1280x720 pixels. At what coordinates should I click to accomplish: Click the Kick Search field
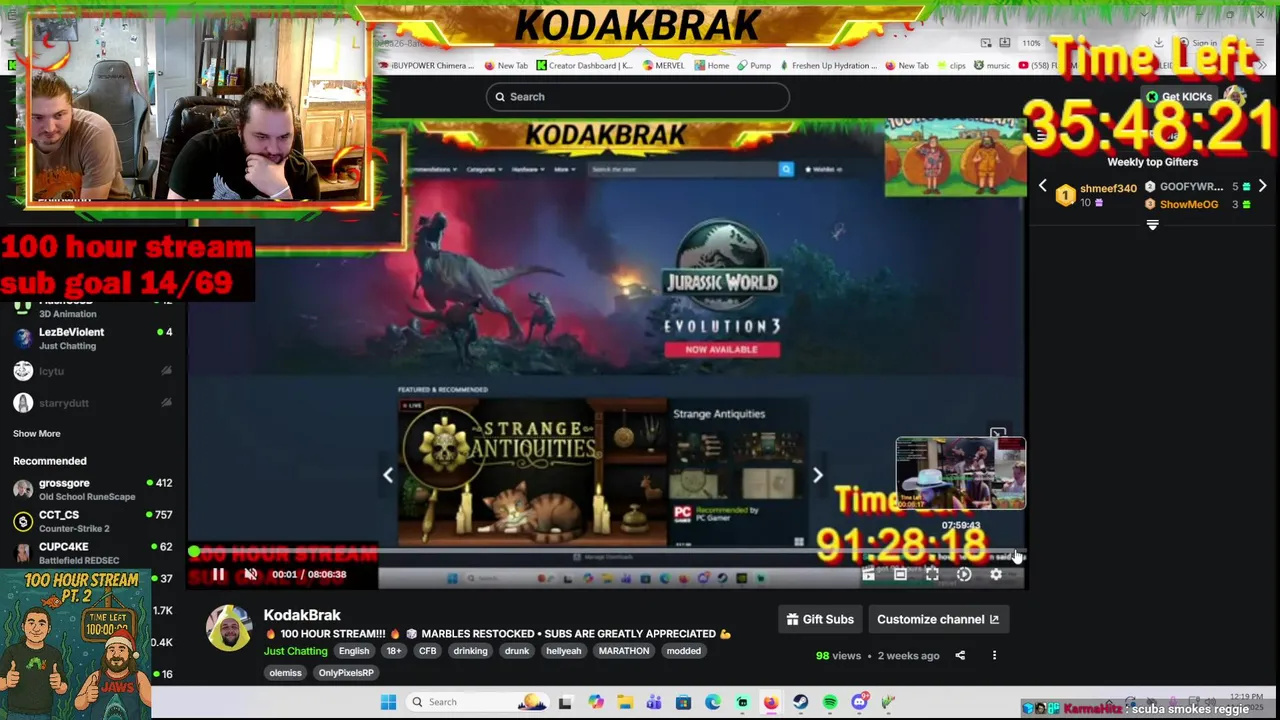click(638, 97)
